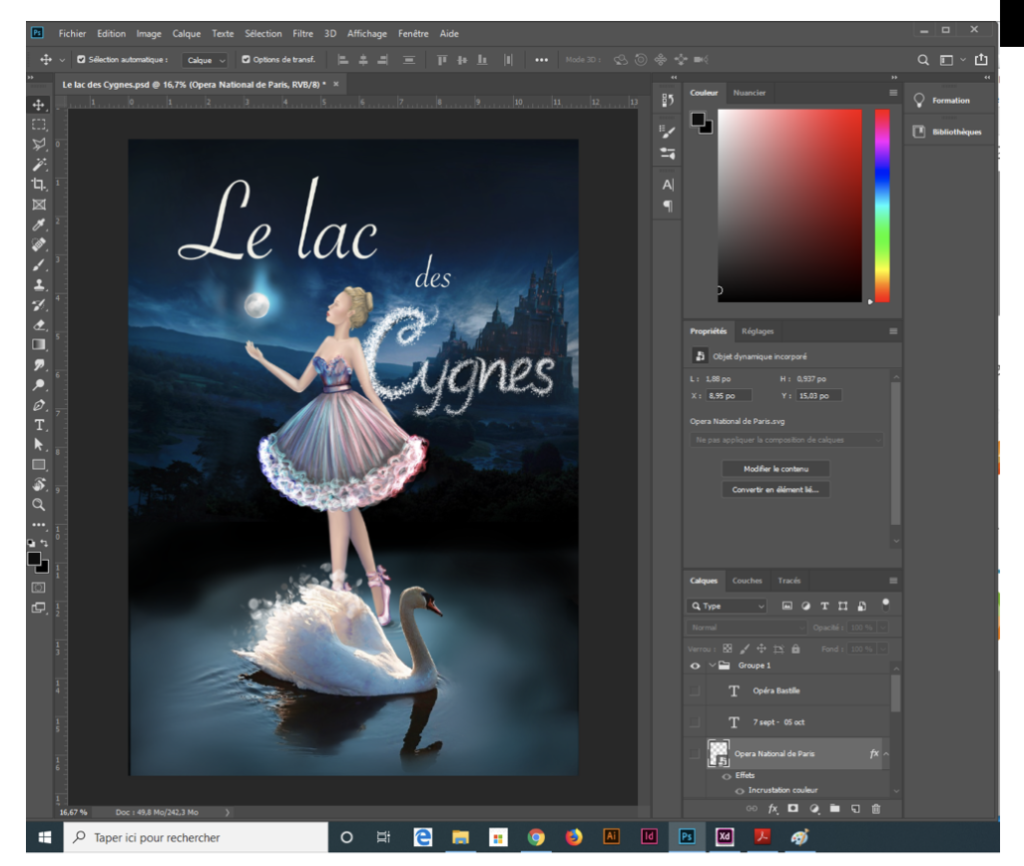Collapse the Groupe 1 folder chevron
The width and height of the screenshot is (1024, 866).
pyautogui.click(x=712, y=666)
